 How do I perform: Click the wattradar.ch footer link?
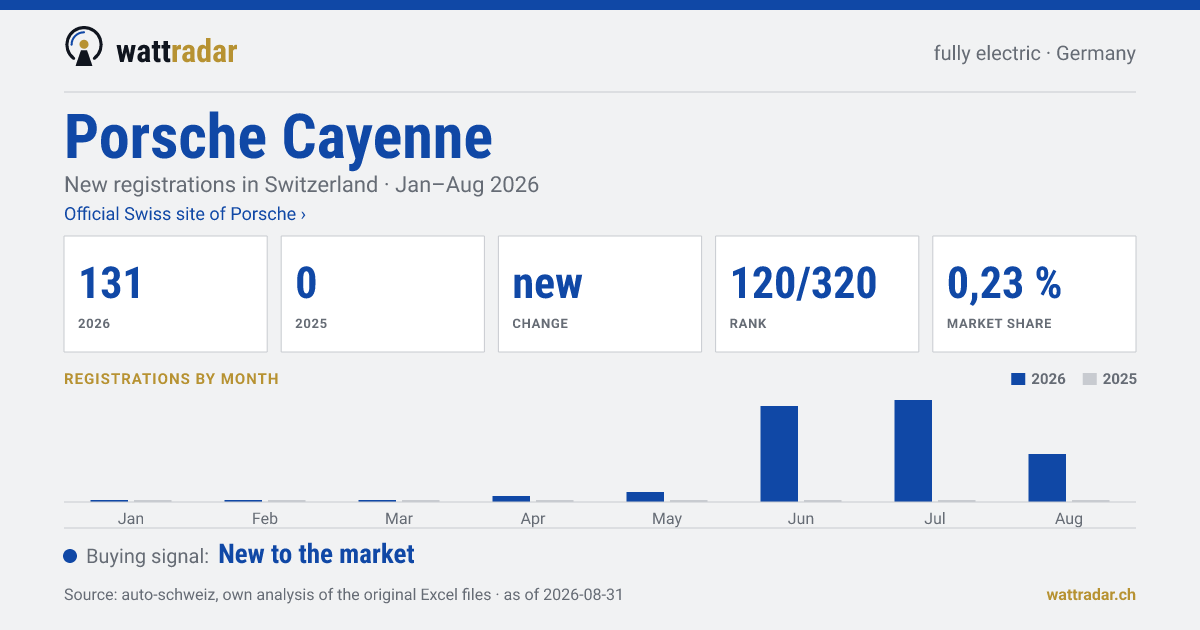[x=1091, y=594]
